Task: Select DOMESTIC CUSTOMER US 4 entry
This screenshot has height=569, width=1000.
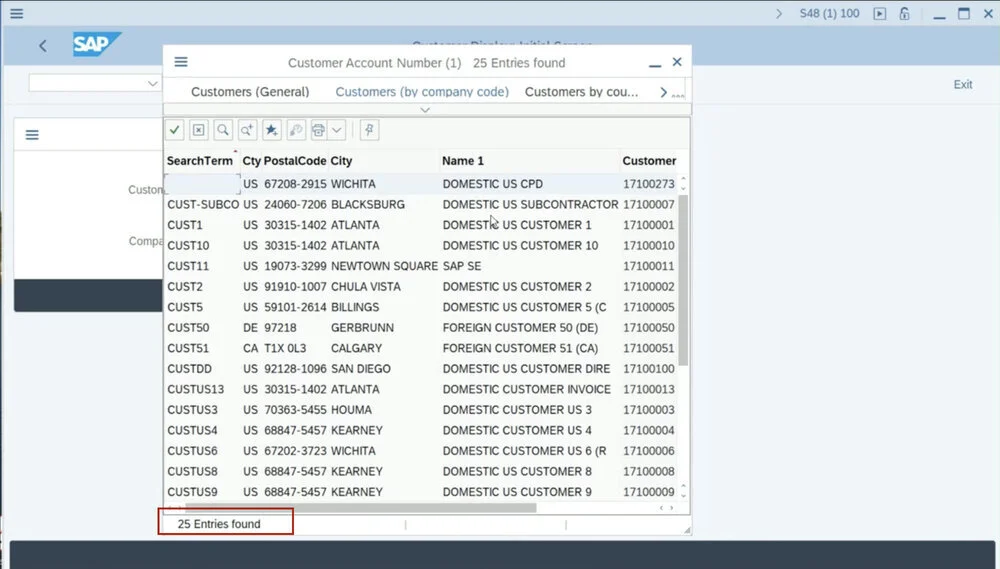Action: (x=517, y=430)
